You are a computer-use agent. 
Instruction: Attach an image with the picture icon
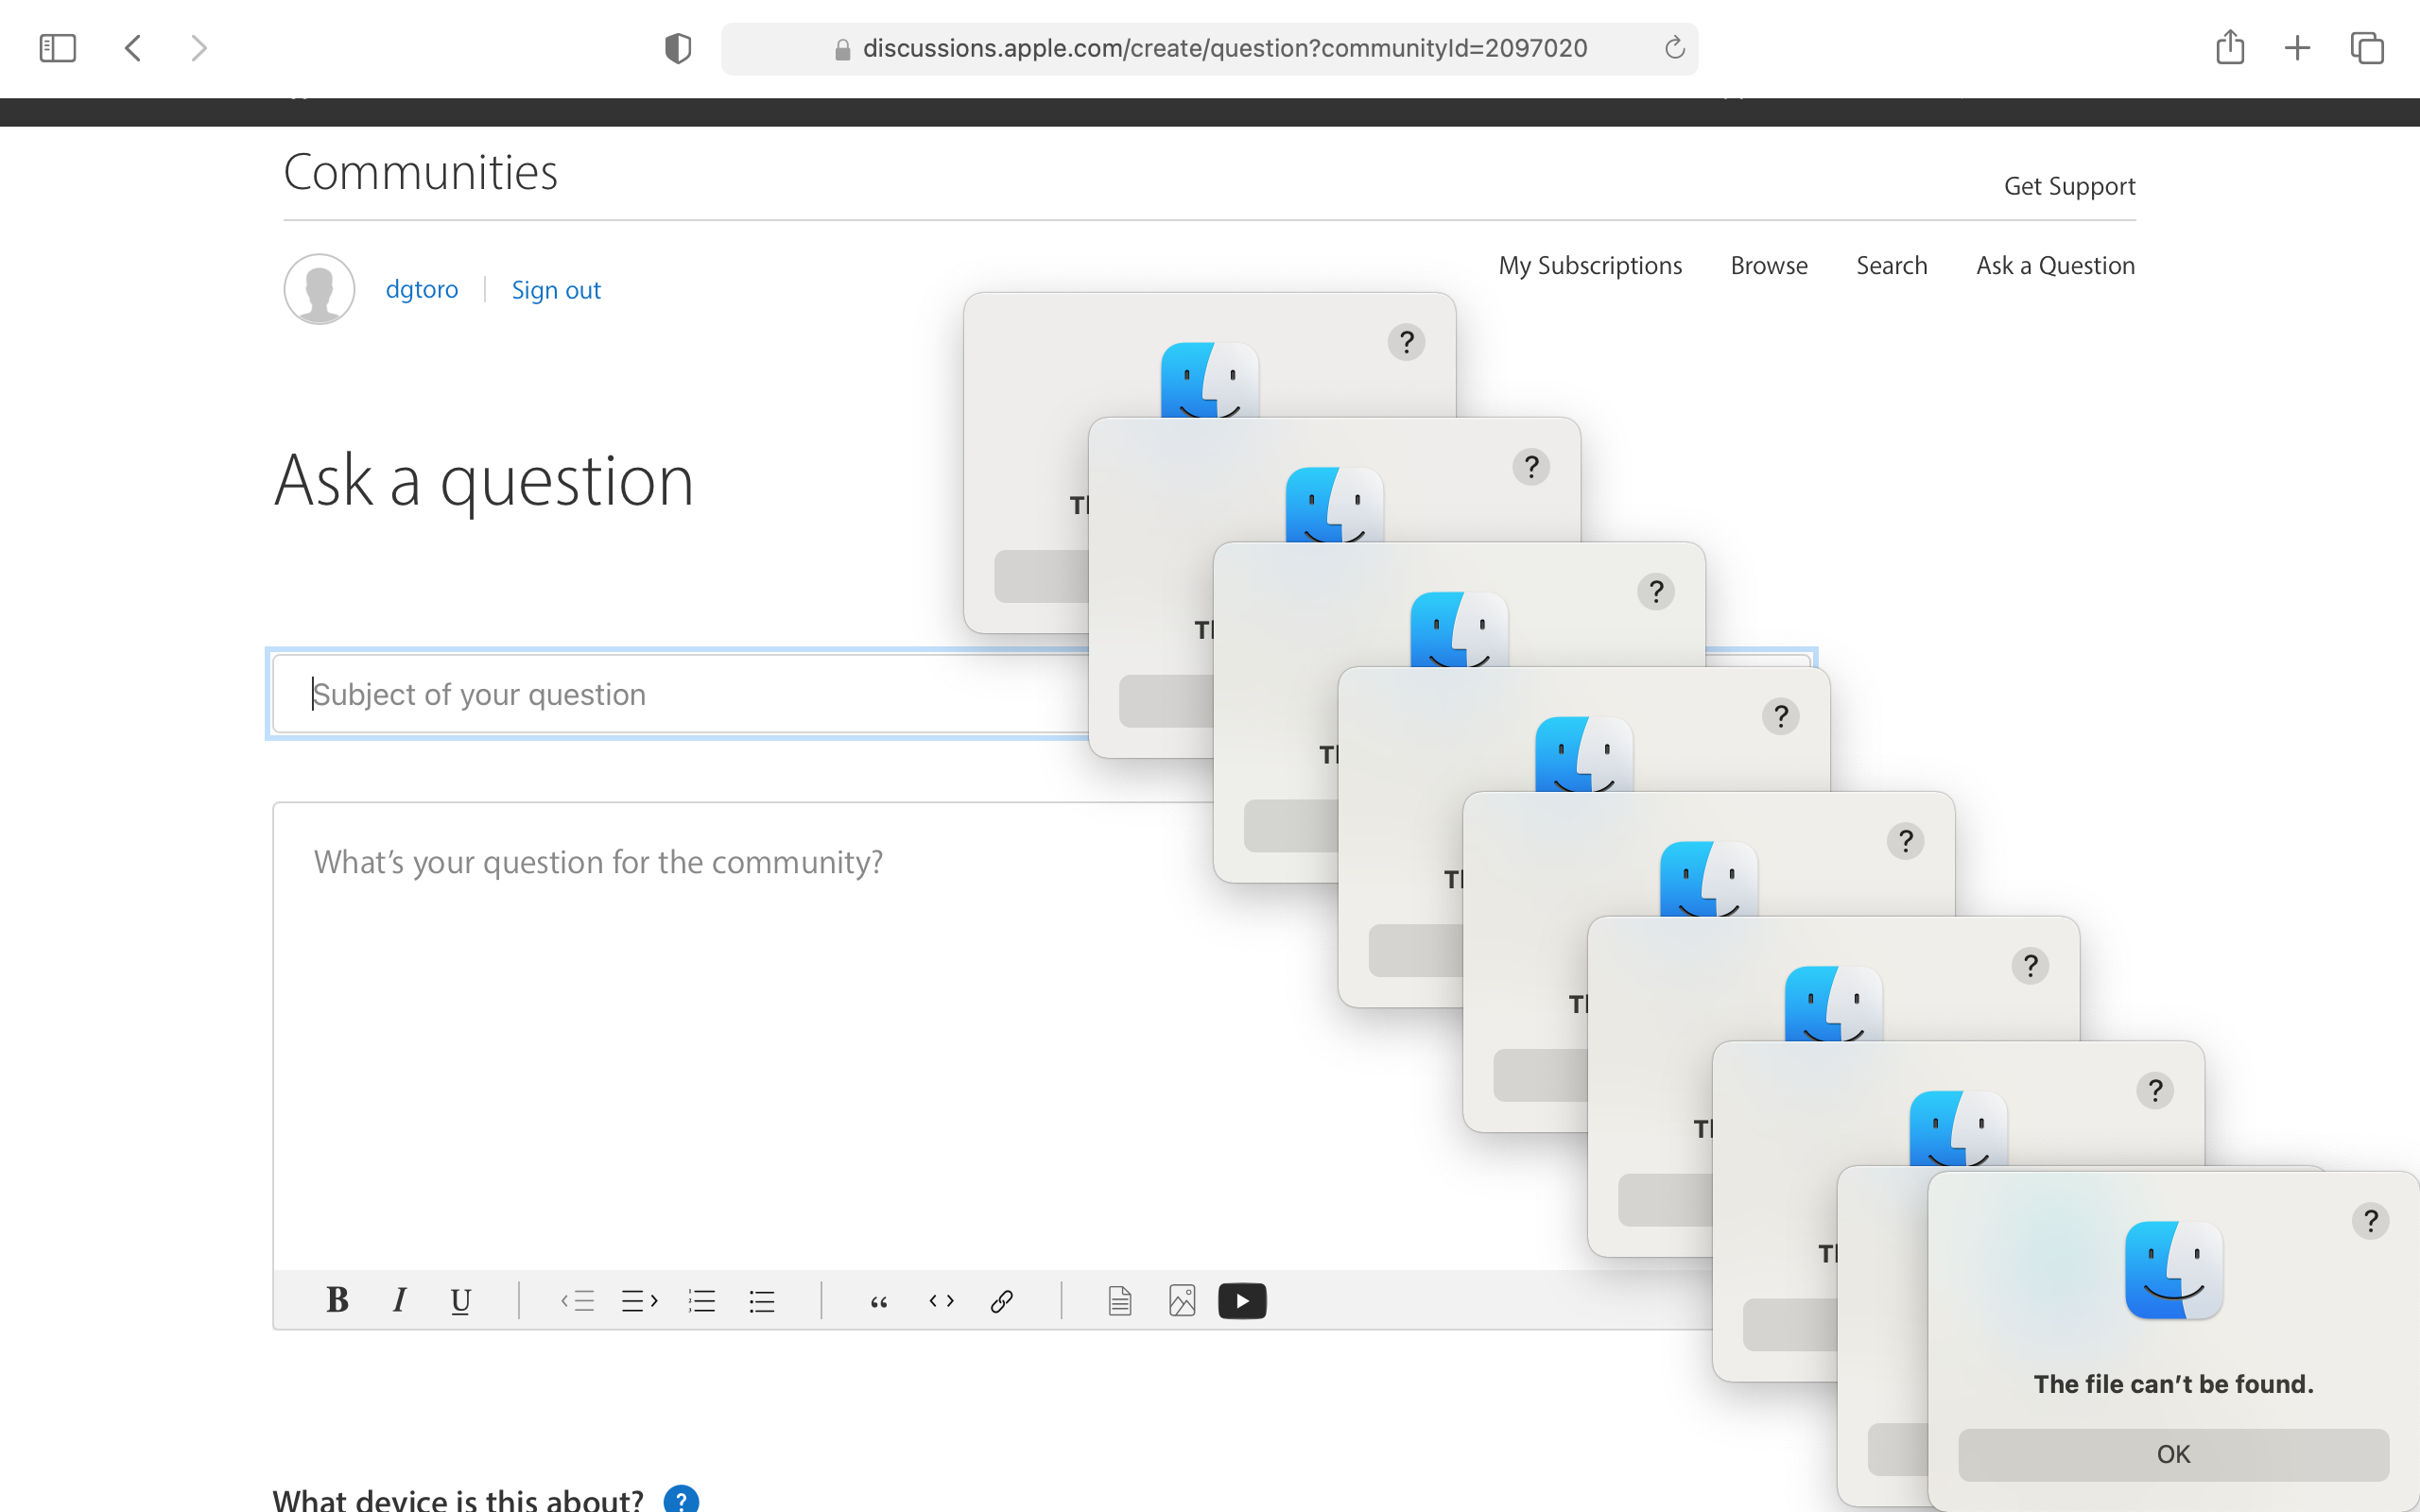1182,1300
